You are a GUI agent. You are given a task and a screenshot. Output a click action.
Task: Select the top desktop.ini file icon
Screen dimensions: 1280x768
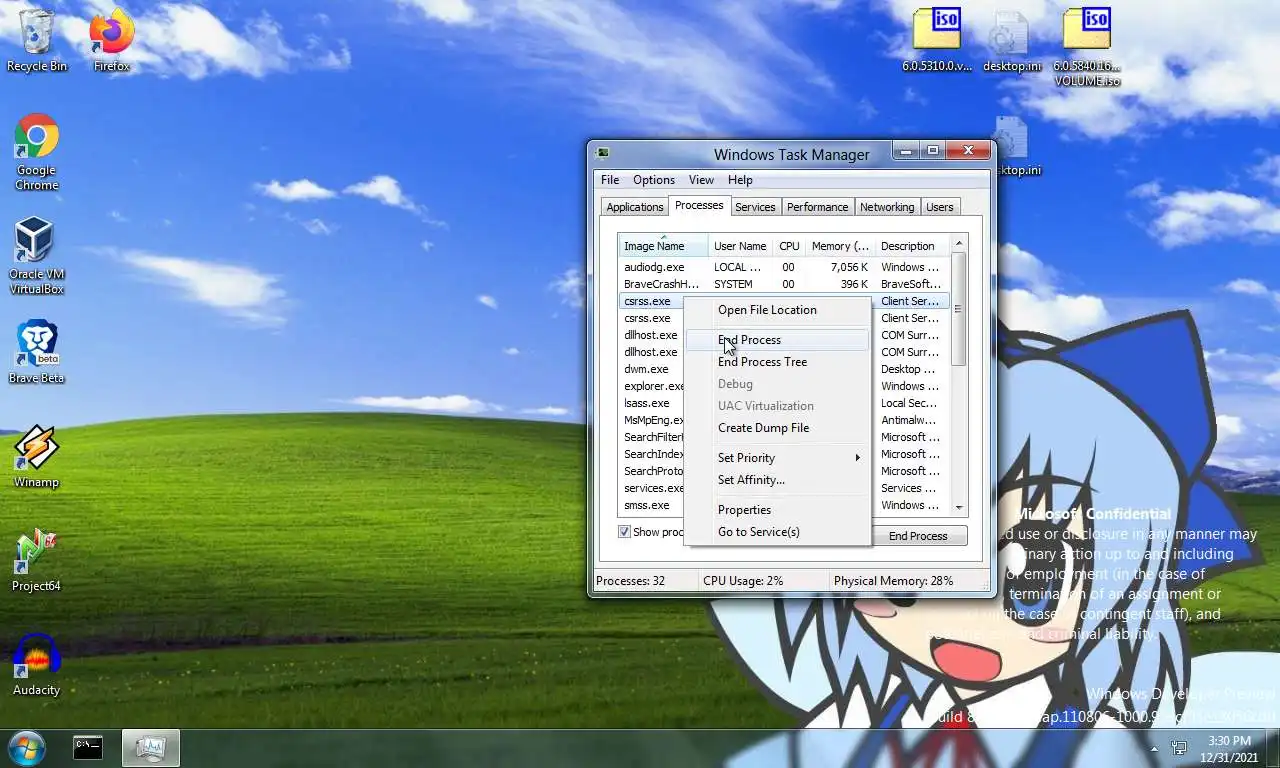pyautogui.click(x=1011, y=41)
